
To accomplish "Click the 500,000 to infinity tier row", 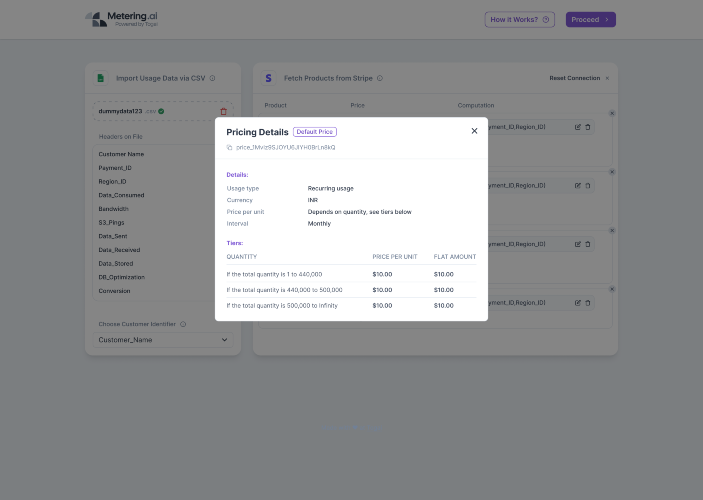I will (x=352, y=306).
